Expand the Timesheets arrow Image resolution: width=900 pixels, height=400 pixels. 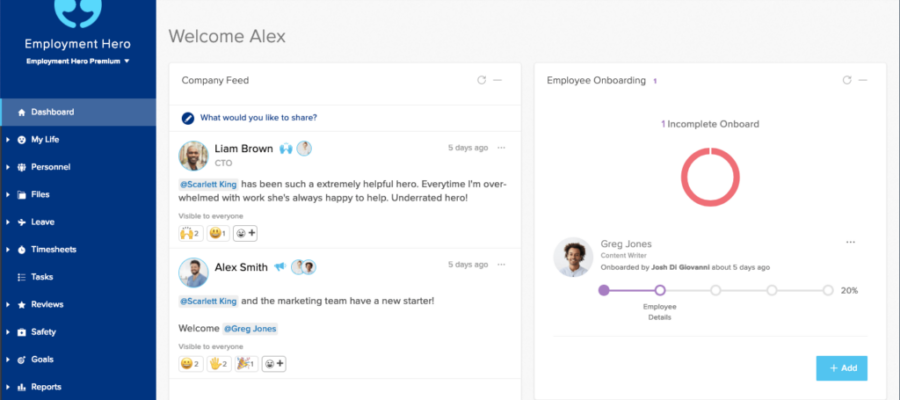pos(8,250)
